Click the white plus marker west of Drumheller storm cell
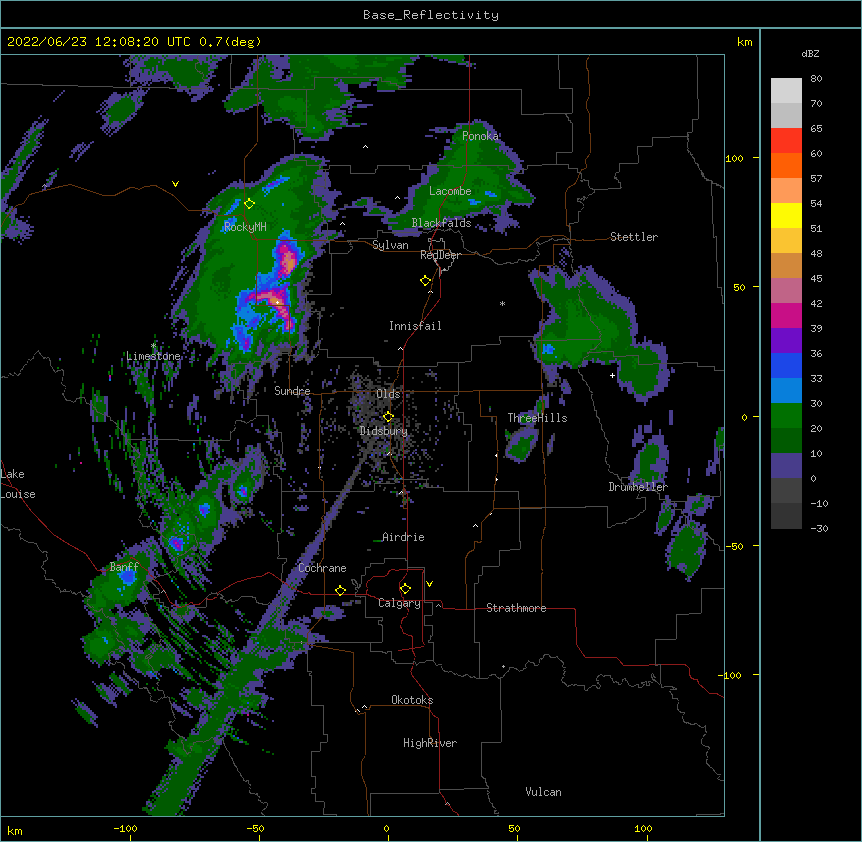 (x=612, y=375)
